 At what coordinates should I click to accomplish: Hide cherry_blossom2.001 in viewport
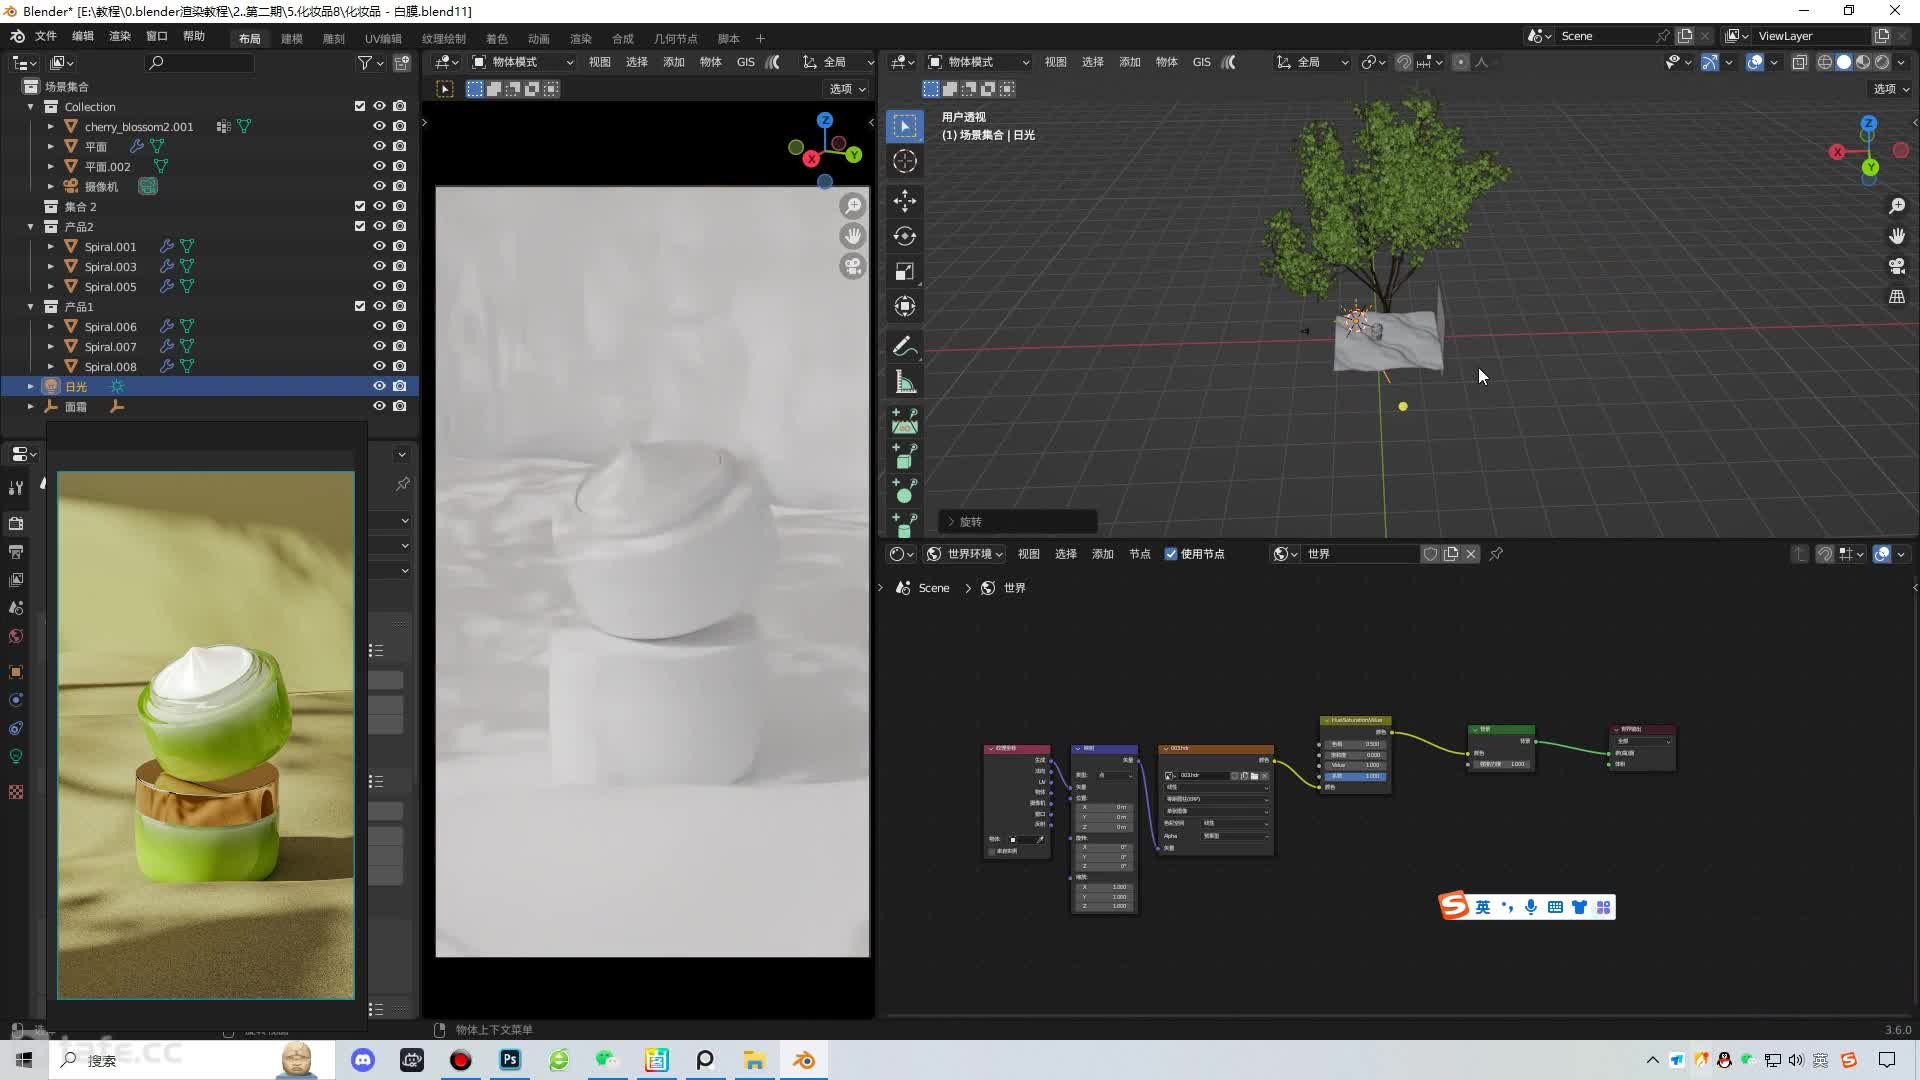[379, 126]
